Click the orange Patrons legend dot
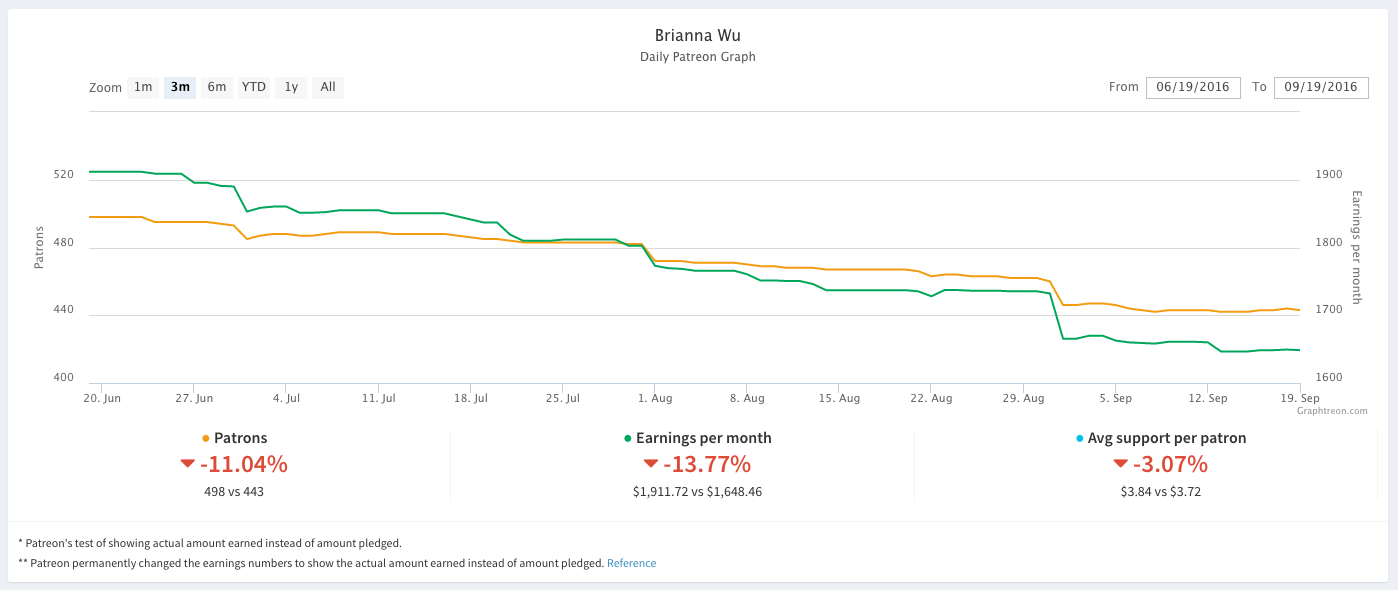 [206, 438]
